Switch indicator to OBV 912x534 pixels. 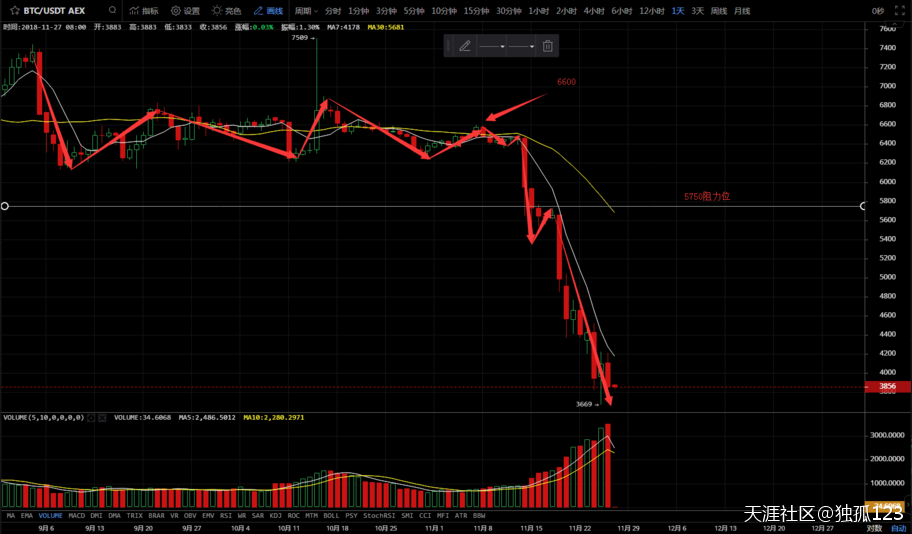(190, 515)
